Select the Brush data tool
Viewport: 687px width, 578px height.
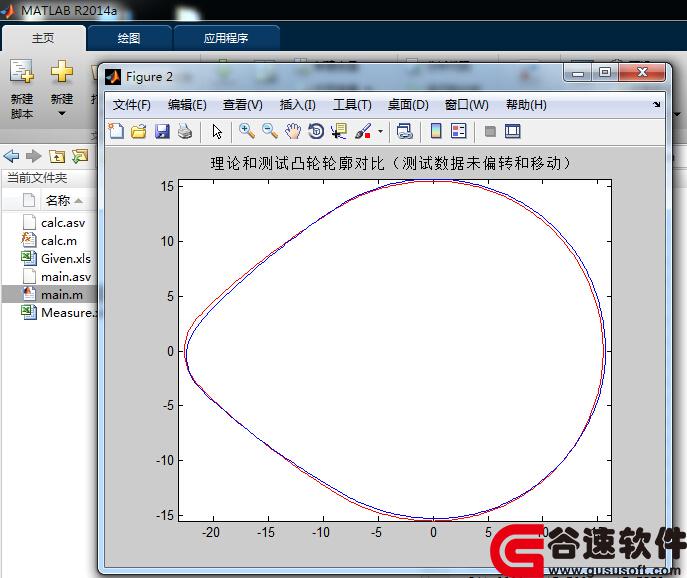coord(363,131)
